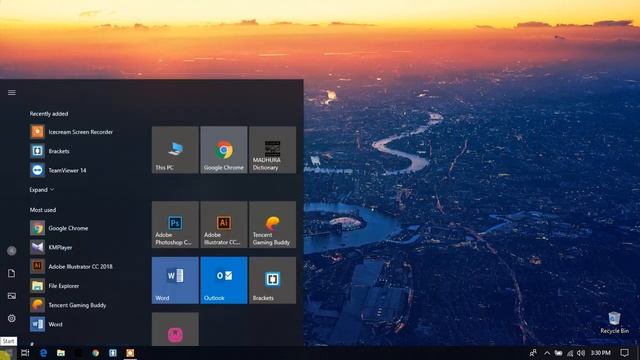Launch Microsoft Edge from the taskbar
Viewport: 640px width, 360px height.
coord(43,353)
